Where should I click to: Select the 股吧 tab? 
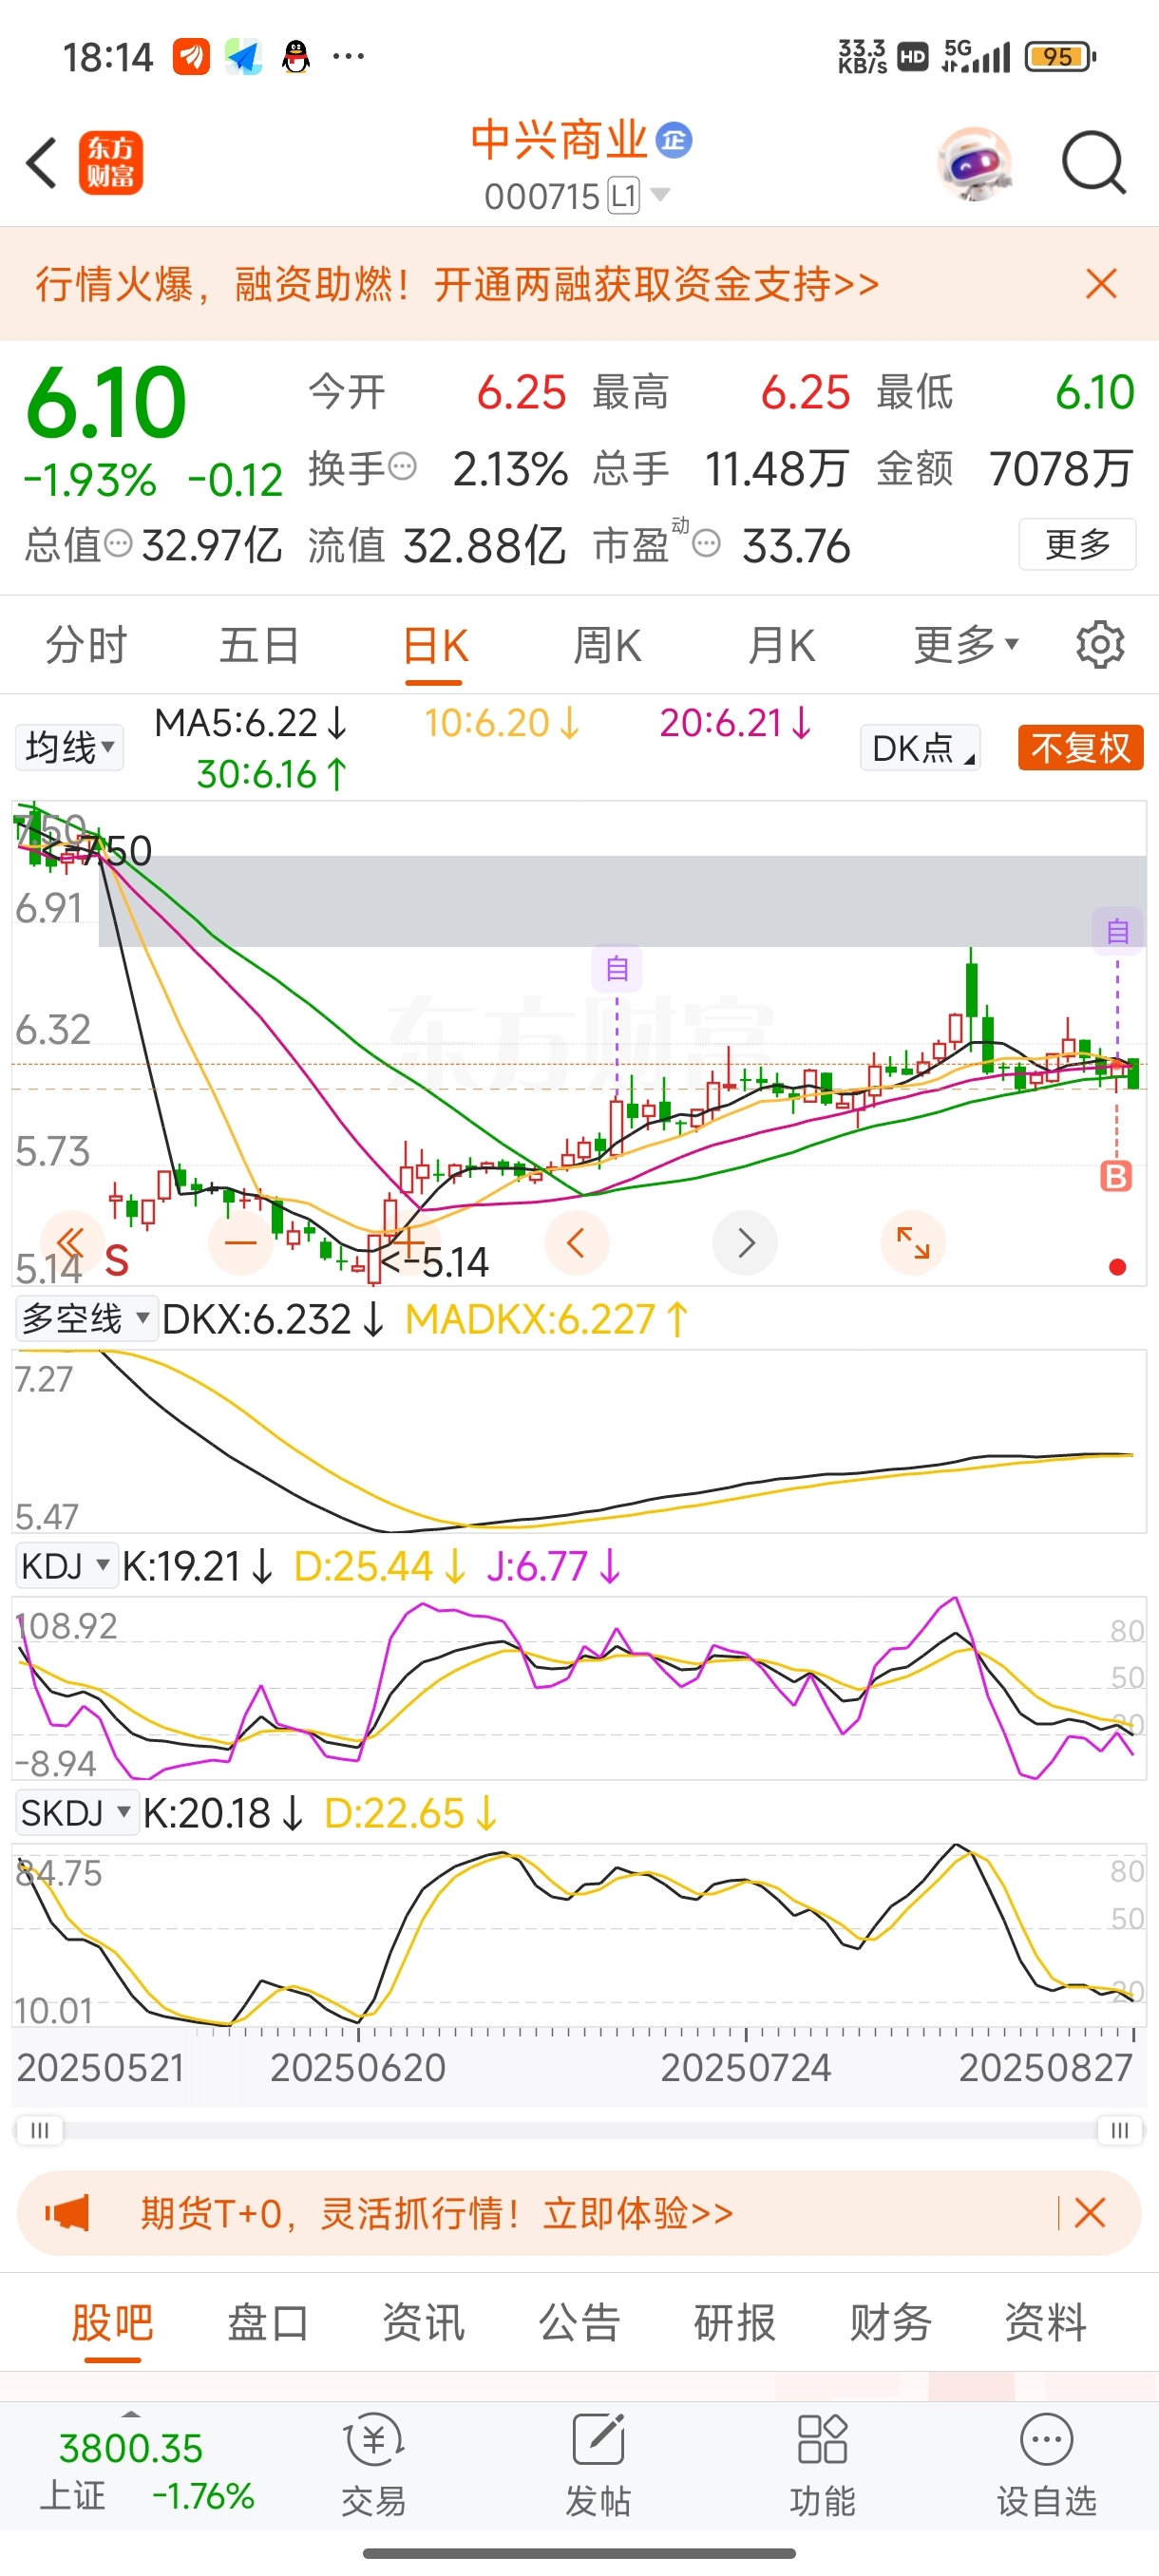pos(112,2322)
